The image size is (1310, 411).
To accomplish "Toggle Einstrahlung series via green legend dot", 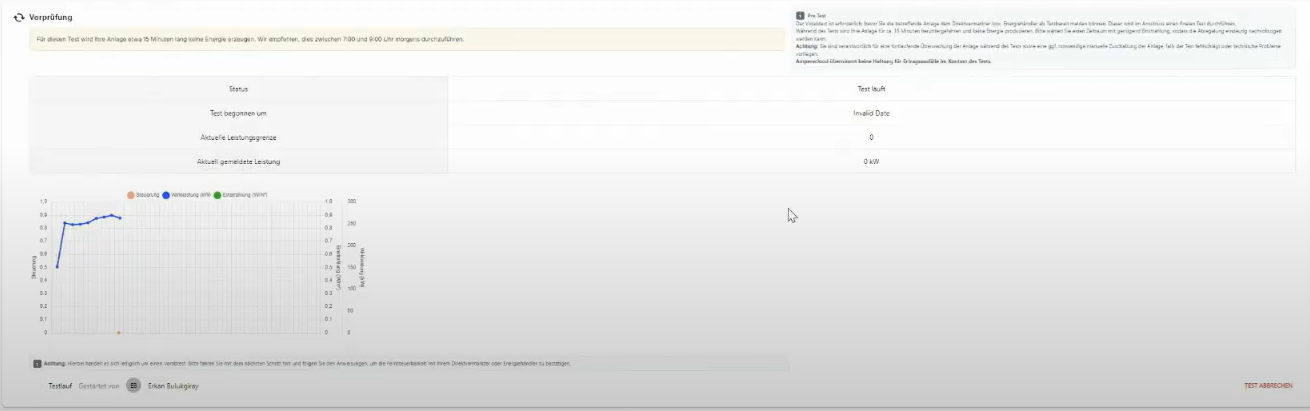I will coord(216,195).
